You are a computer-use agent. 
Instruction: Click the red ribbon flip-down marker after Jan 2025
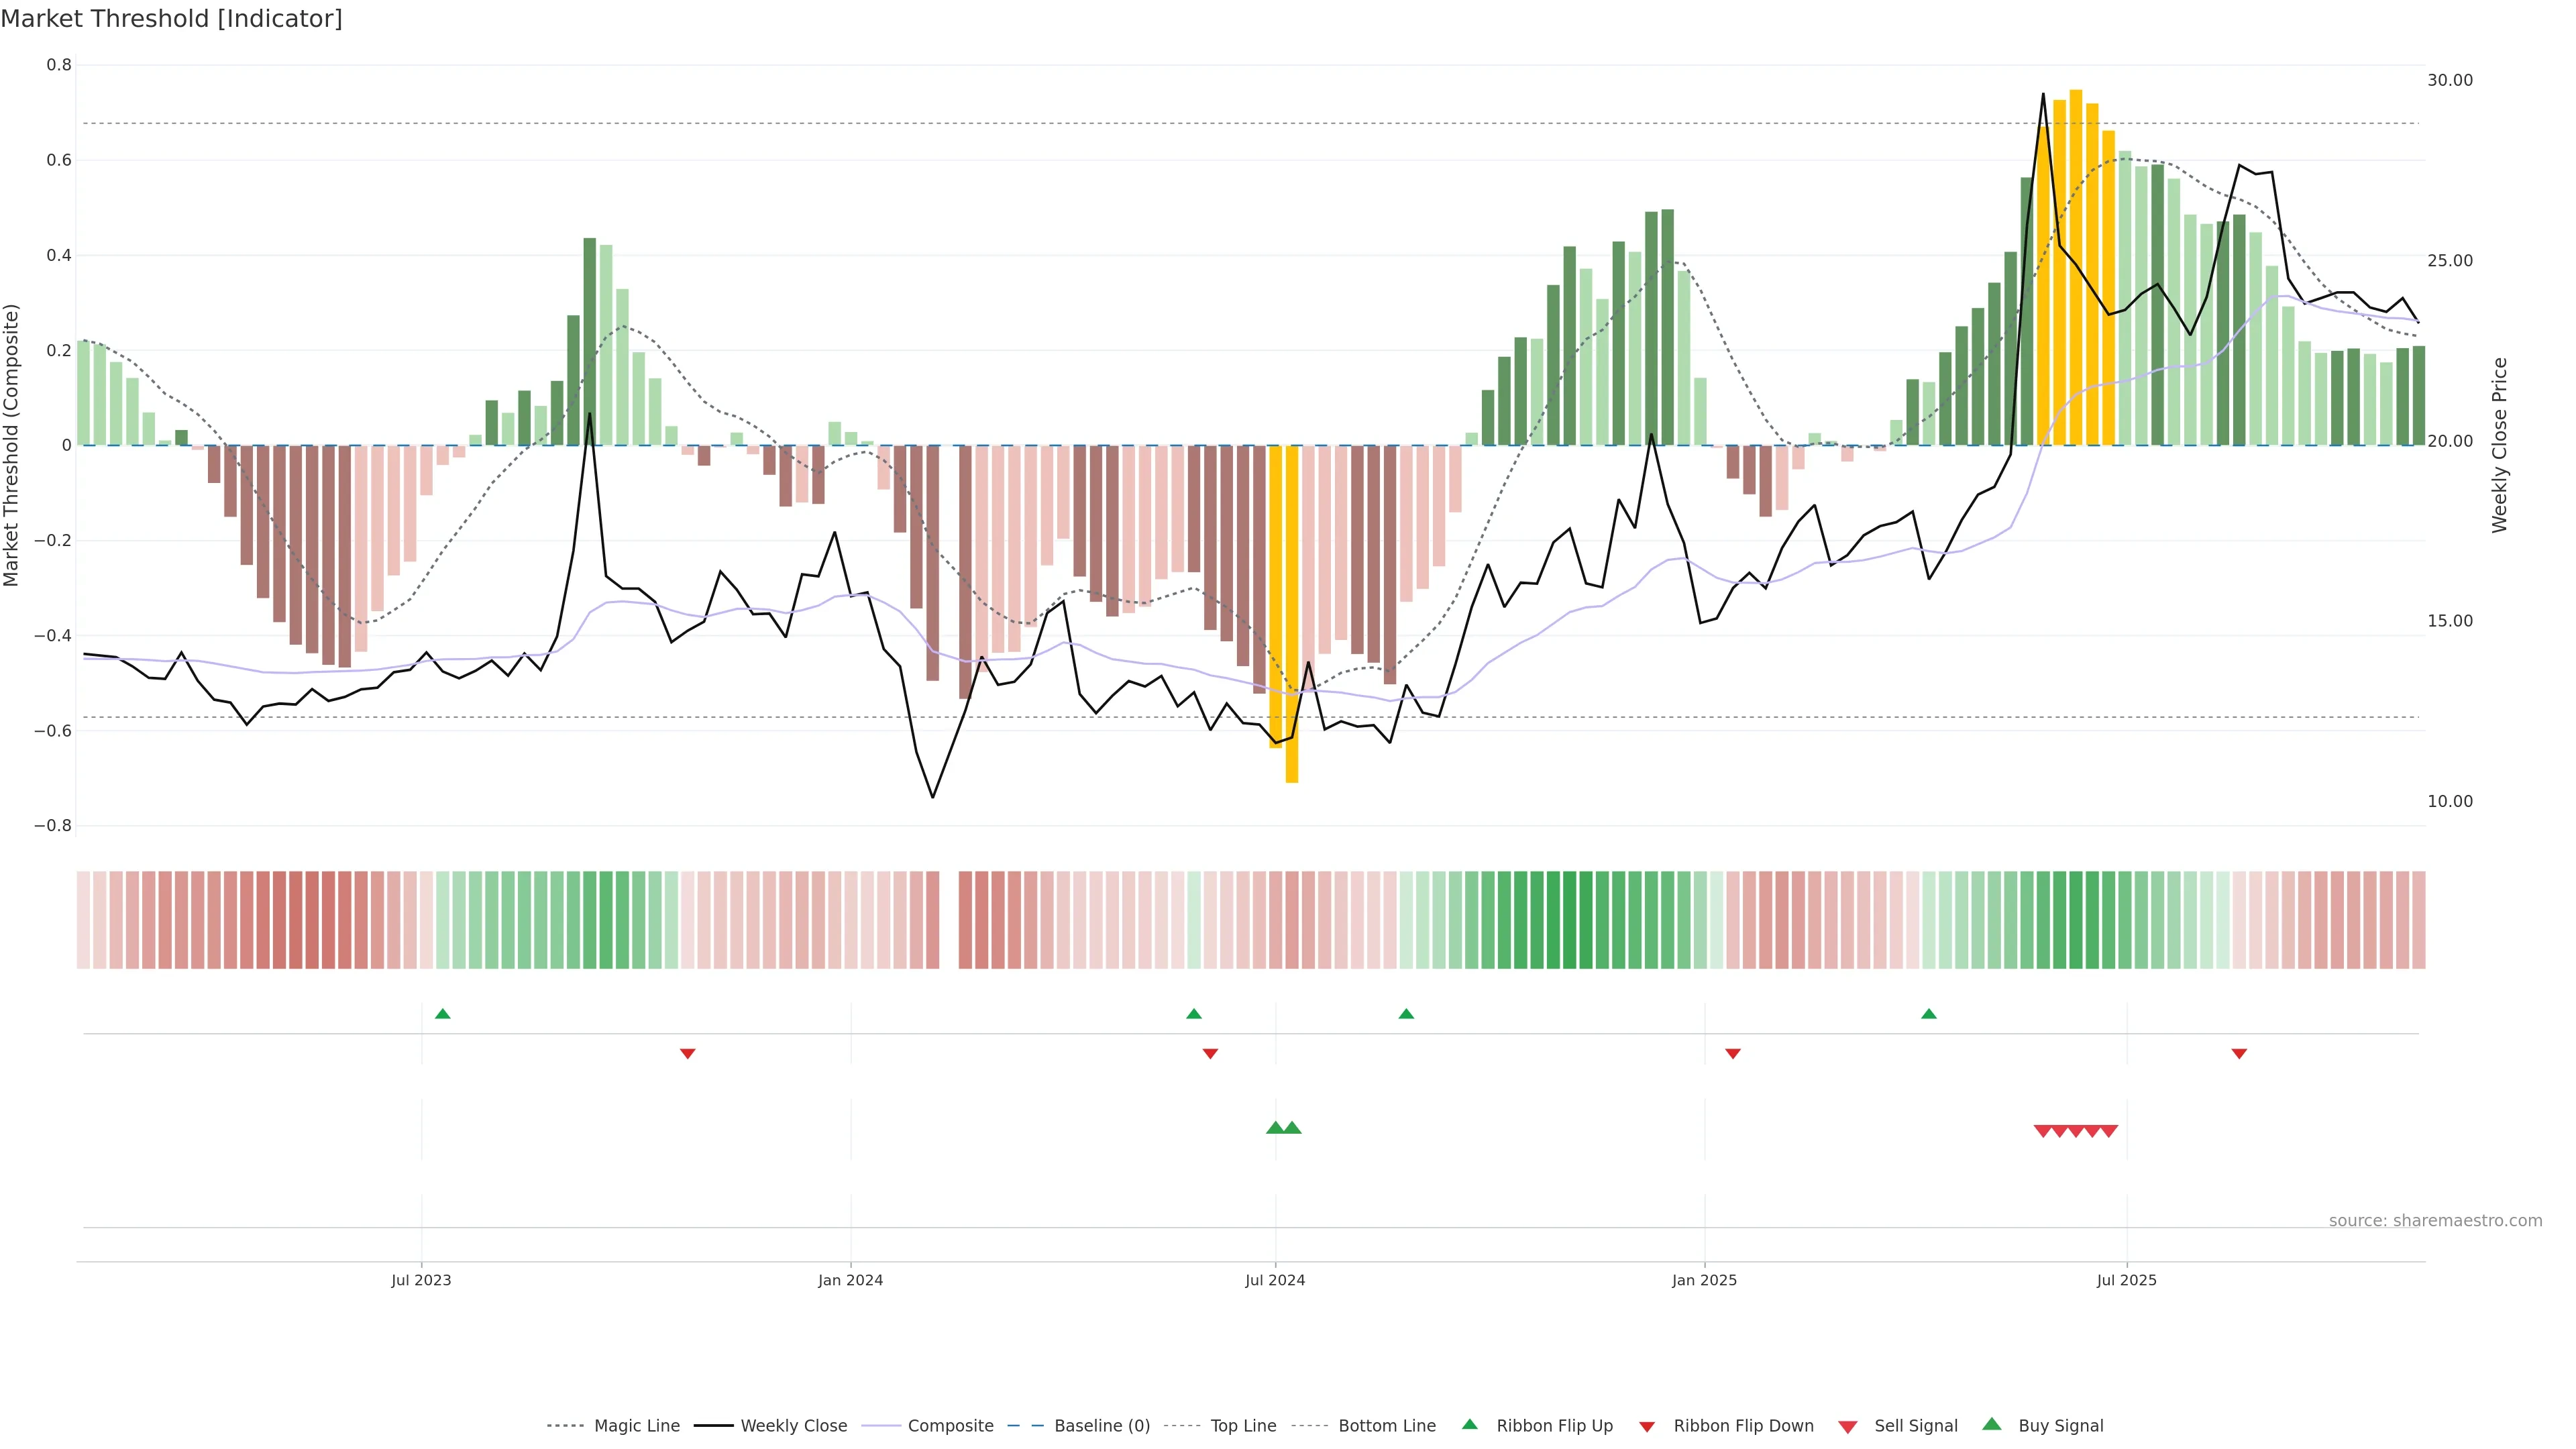1733,1053
